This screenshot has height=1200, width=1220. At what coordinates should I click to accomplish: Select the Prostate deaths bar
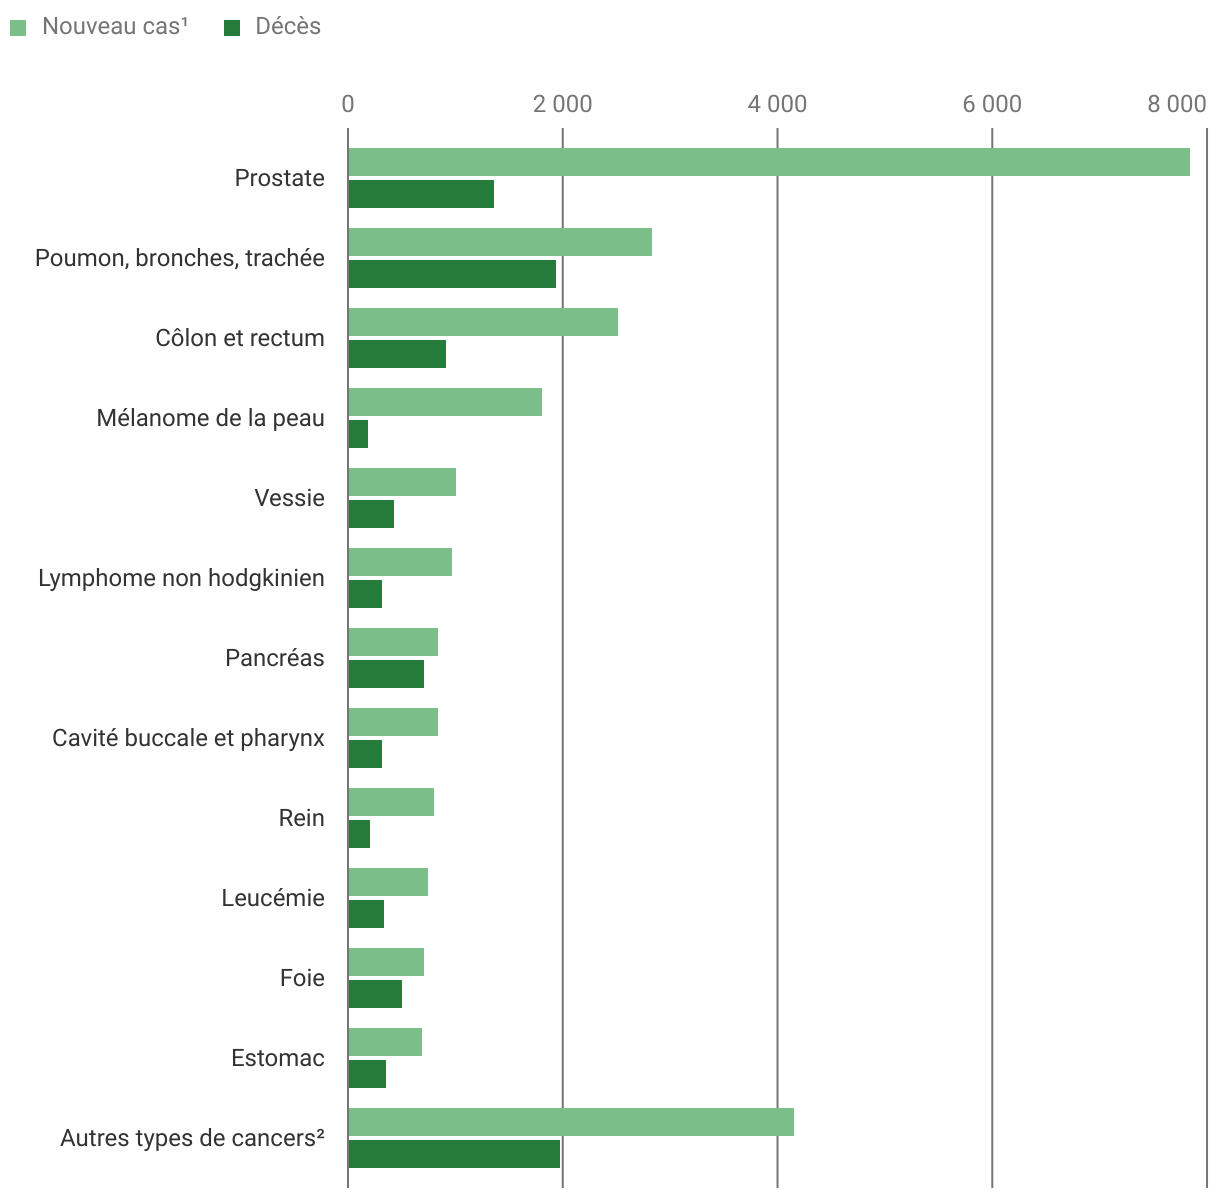point(421,194)
